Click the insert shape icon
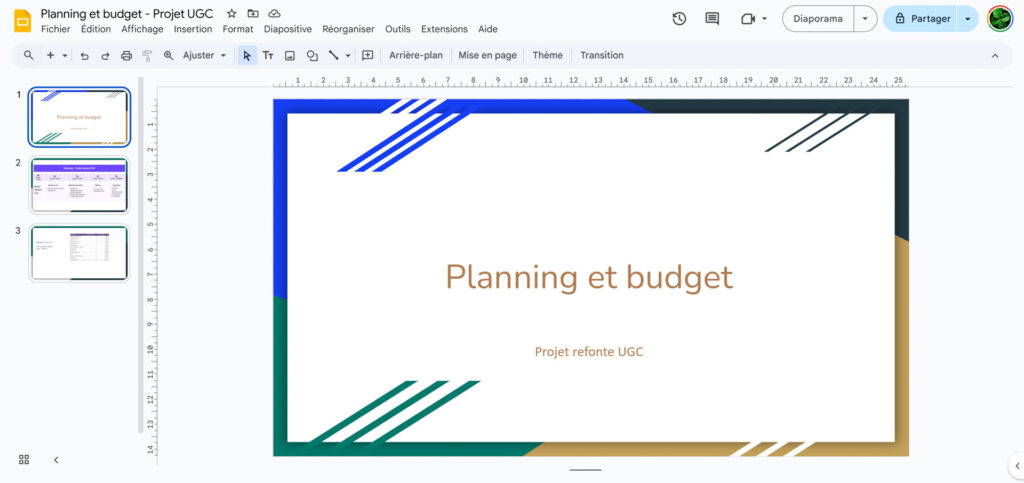1024x483 pixels. (x=312, y=55)
